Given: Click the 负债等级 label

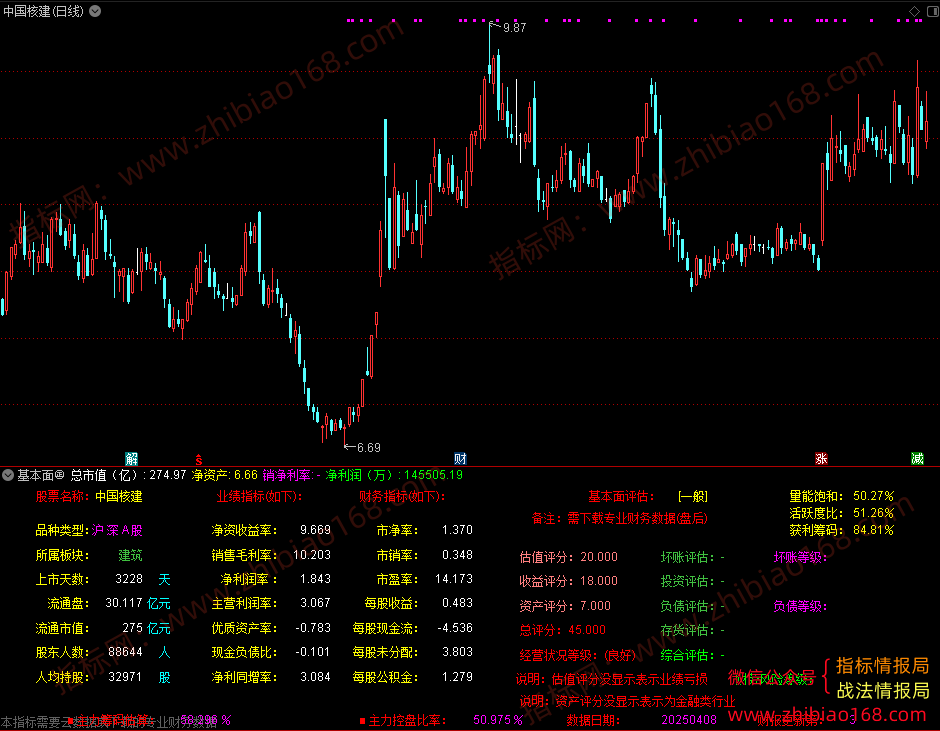Looking at the screenshot, I should coord(800,606).
